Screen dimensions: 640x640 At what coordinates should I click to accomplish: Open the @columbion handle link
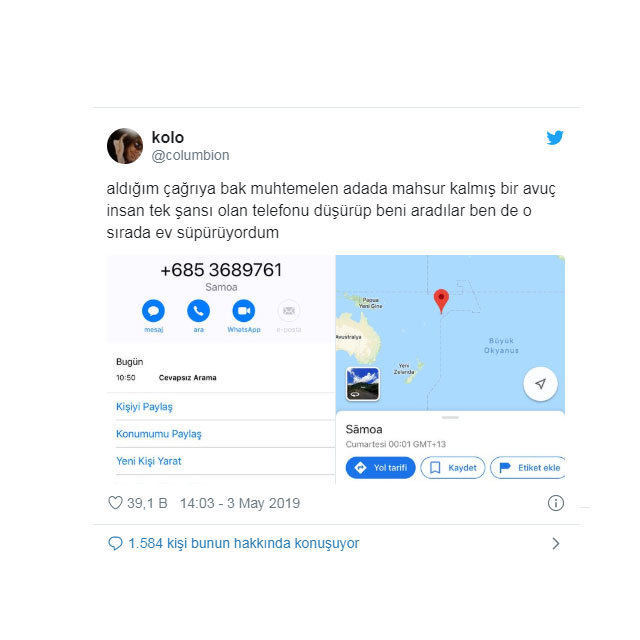190,156
